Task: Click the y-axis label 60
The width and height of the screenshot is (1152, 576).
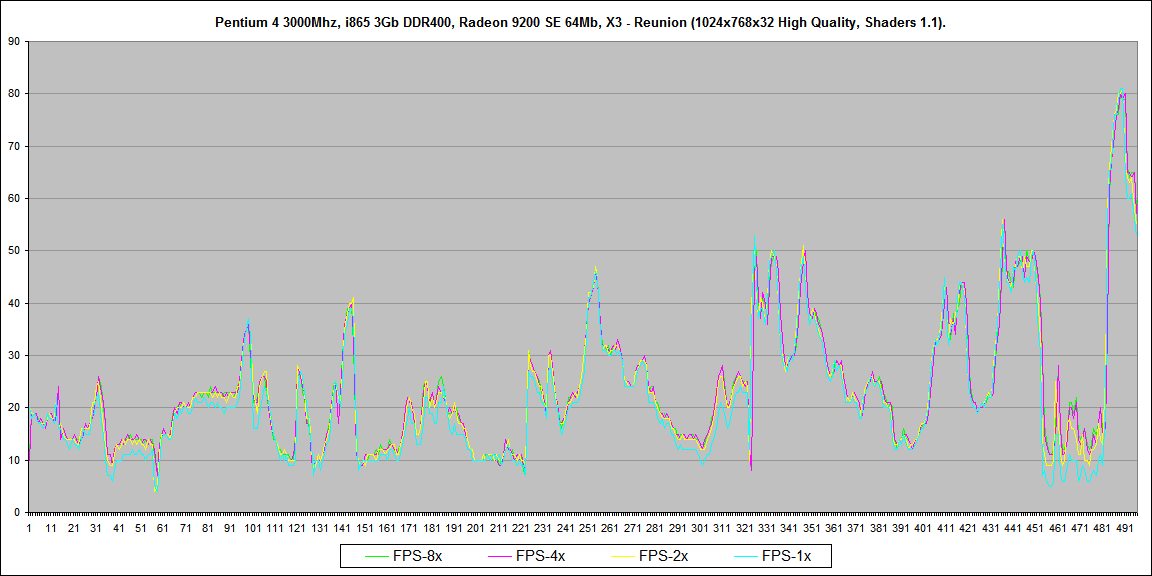Action: tap(13, 198)
